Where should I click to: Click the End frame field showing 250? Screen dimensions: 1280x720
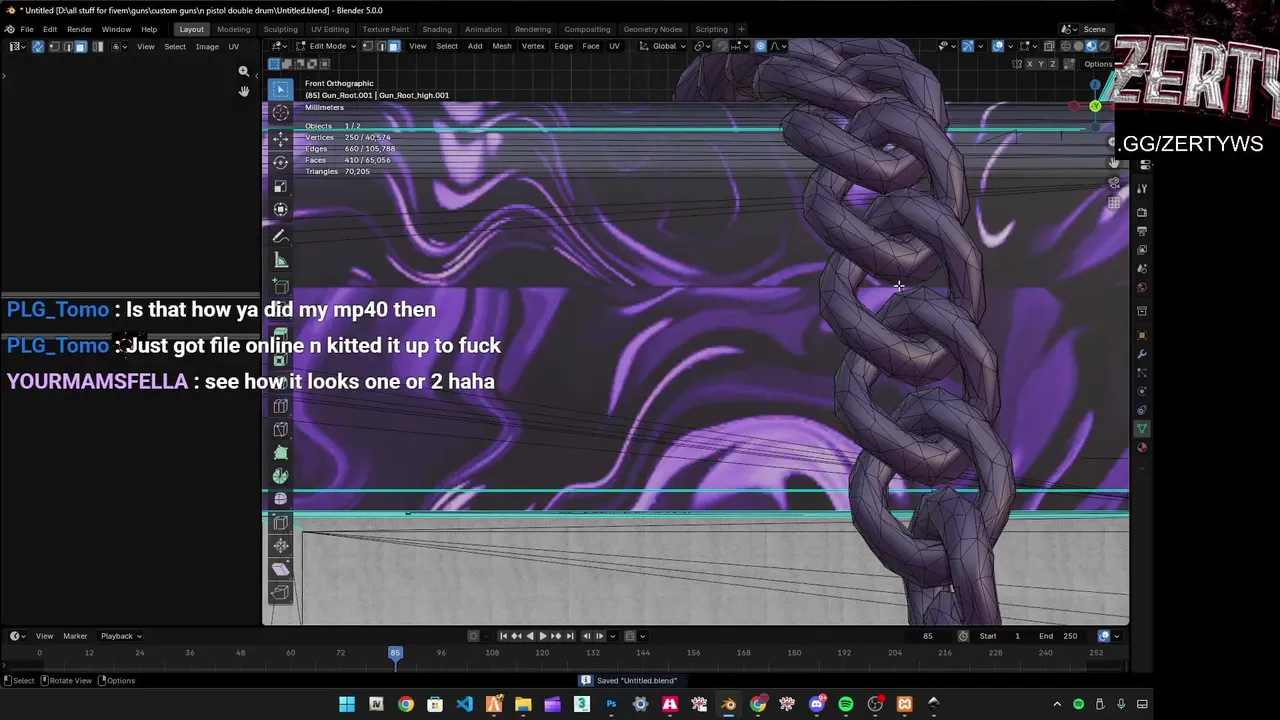click(x=1058, y=636)
